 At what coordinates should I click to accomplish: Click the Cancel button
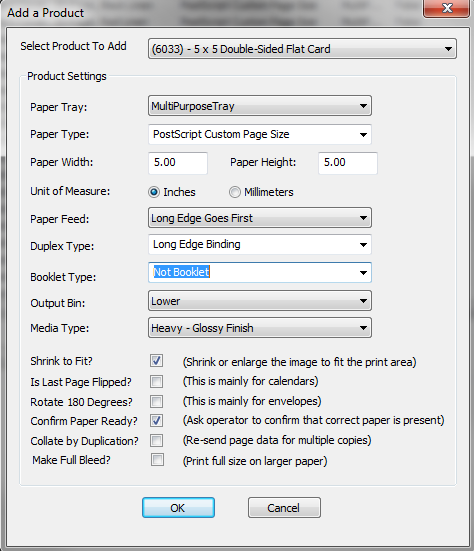[284, 507]
